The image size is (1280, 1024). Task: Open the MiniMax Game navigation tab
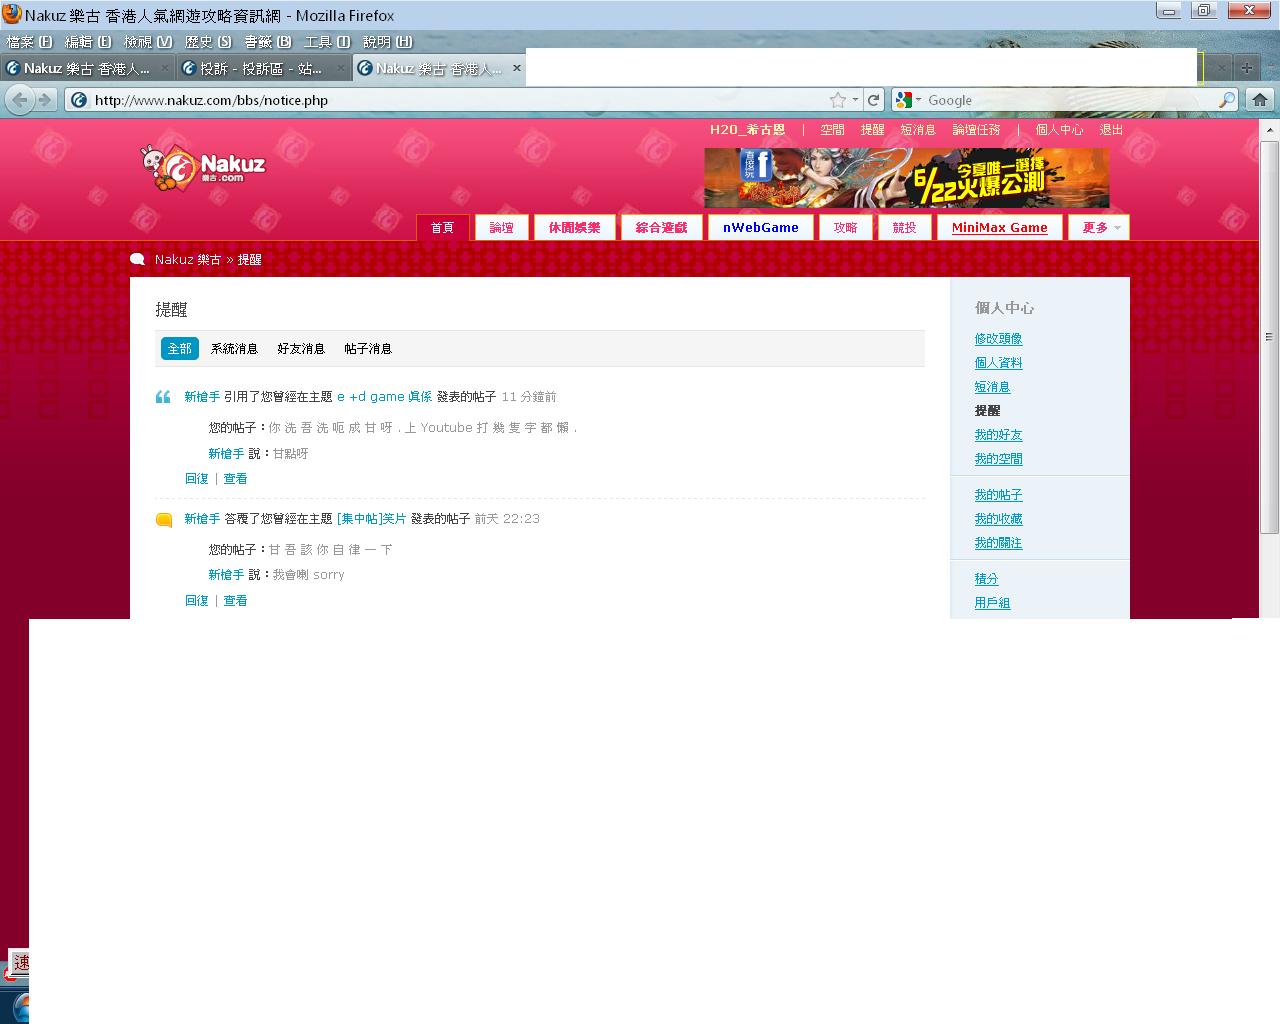coord(1000,227)
